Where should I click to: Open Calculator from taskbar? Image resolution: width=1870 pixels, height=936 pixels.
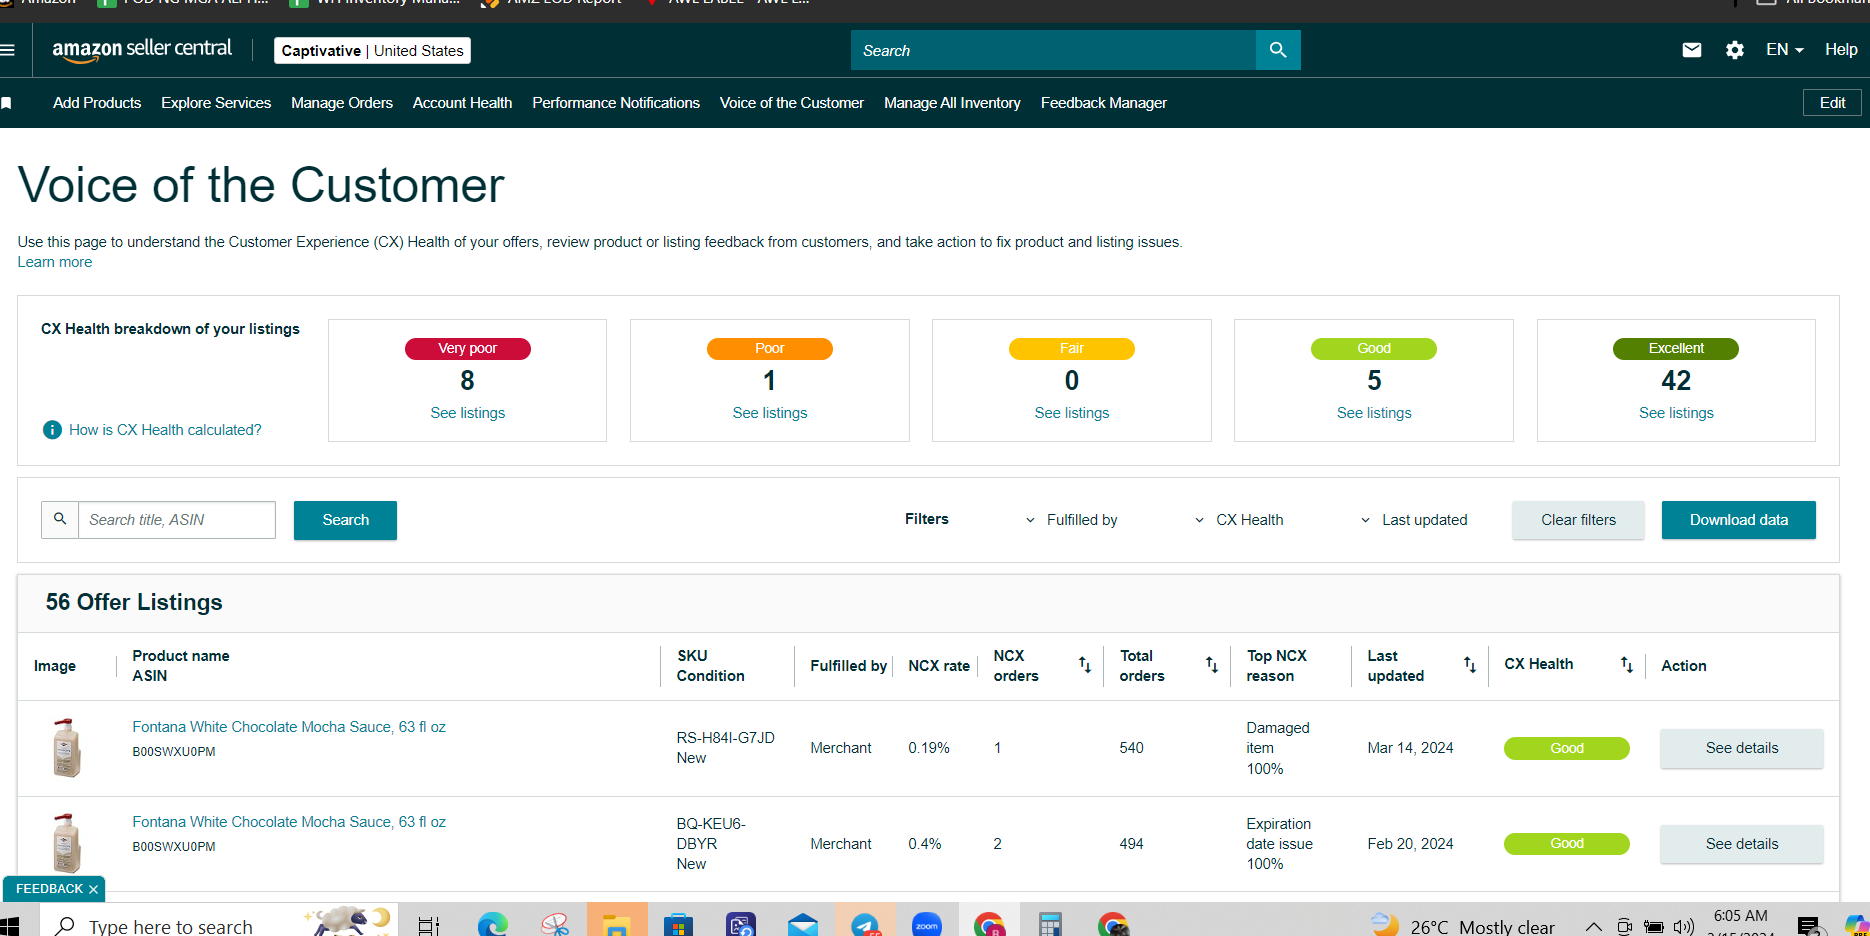tap(1050, 925)
